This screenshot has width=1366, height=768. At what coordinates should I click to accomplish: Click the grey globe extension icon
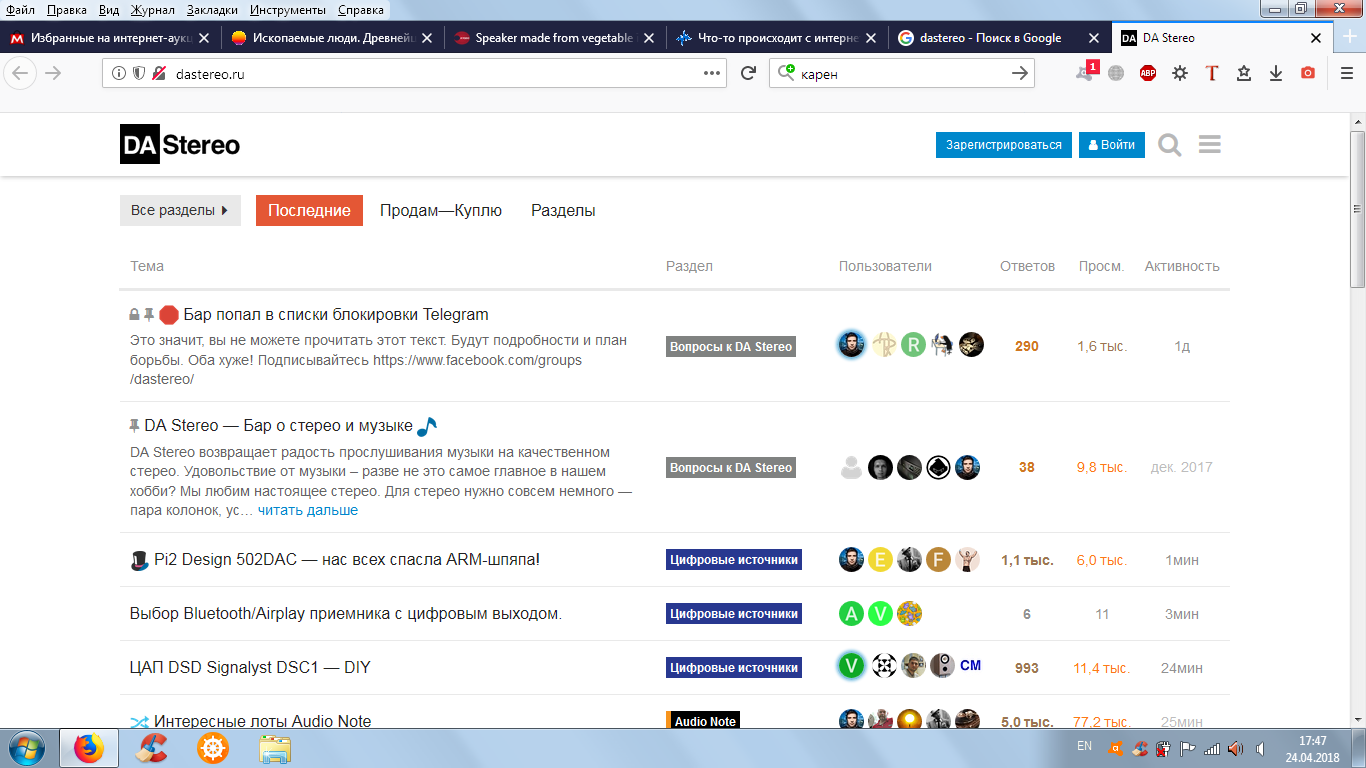click(x=1116, y=73)
